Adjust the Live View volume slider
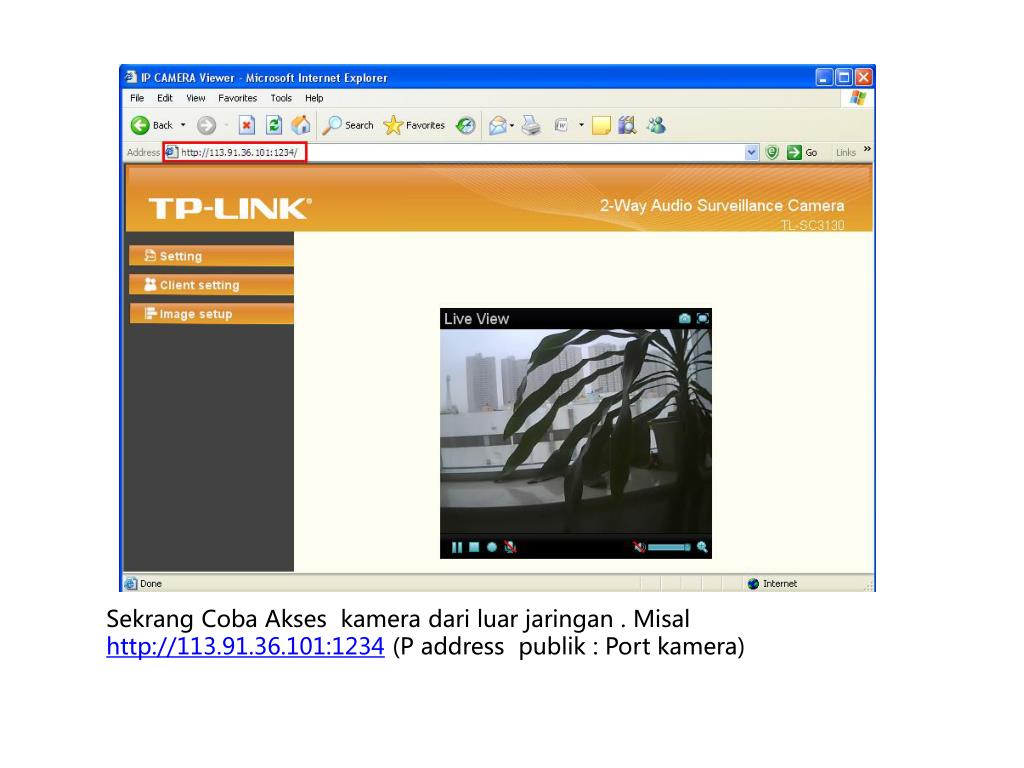Image resolution: width=1024 pixels, height=768 pixels. click(x=669, y=547)
